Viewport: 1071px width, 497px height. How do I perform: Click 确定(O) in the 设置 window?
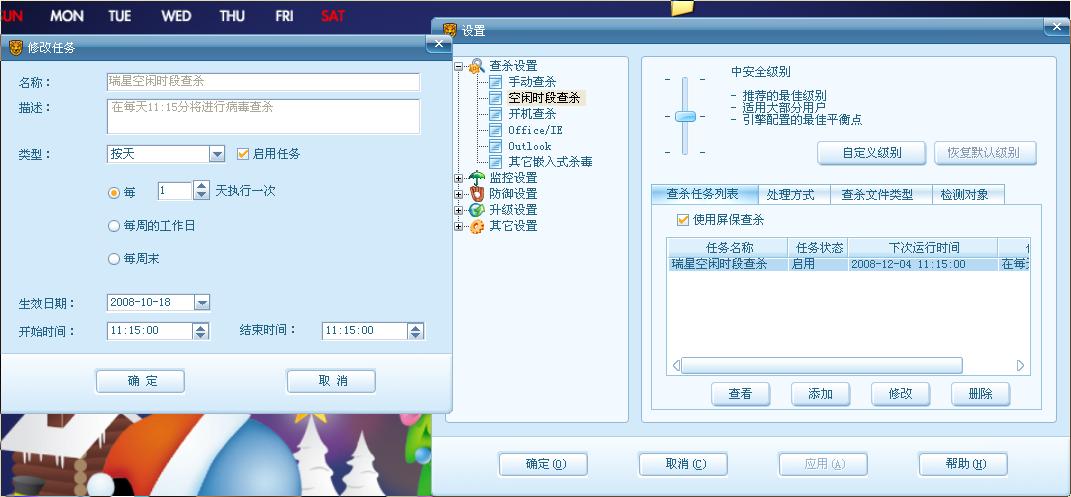543,464
